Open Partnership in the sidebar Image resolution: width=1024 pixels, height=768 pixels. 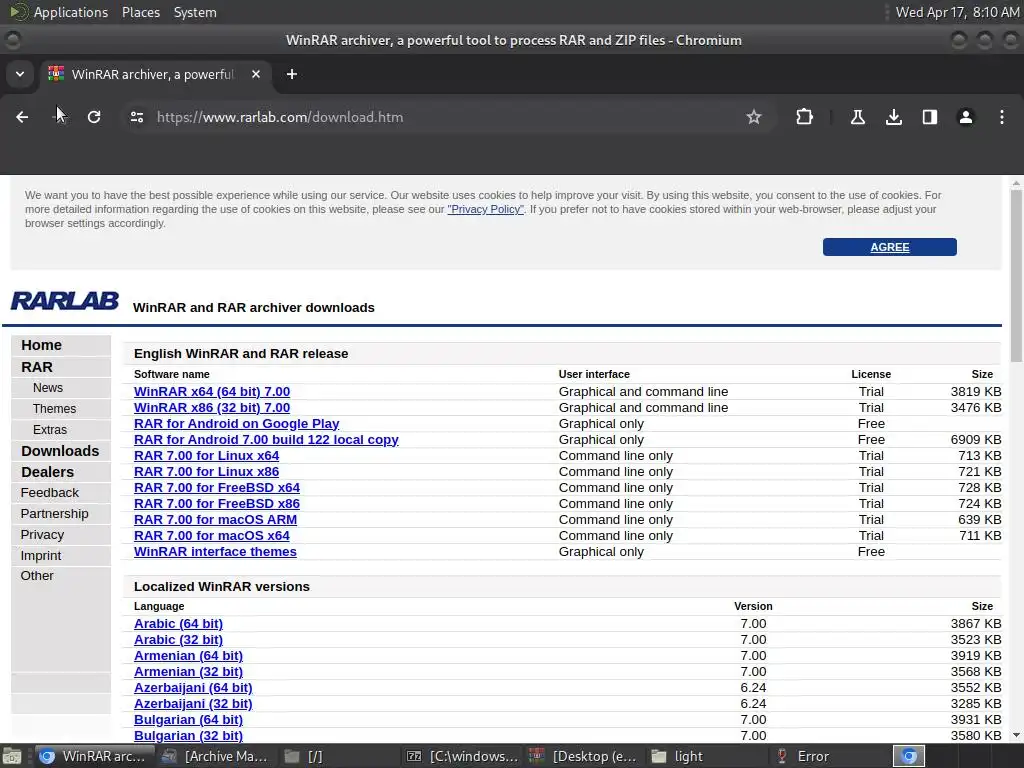point(54,513)
